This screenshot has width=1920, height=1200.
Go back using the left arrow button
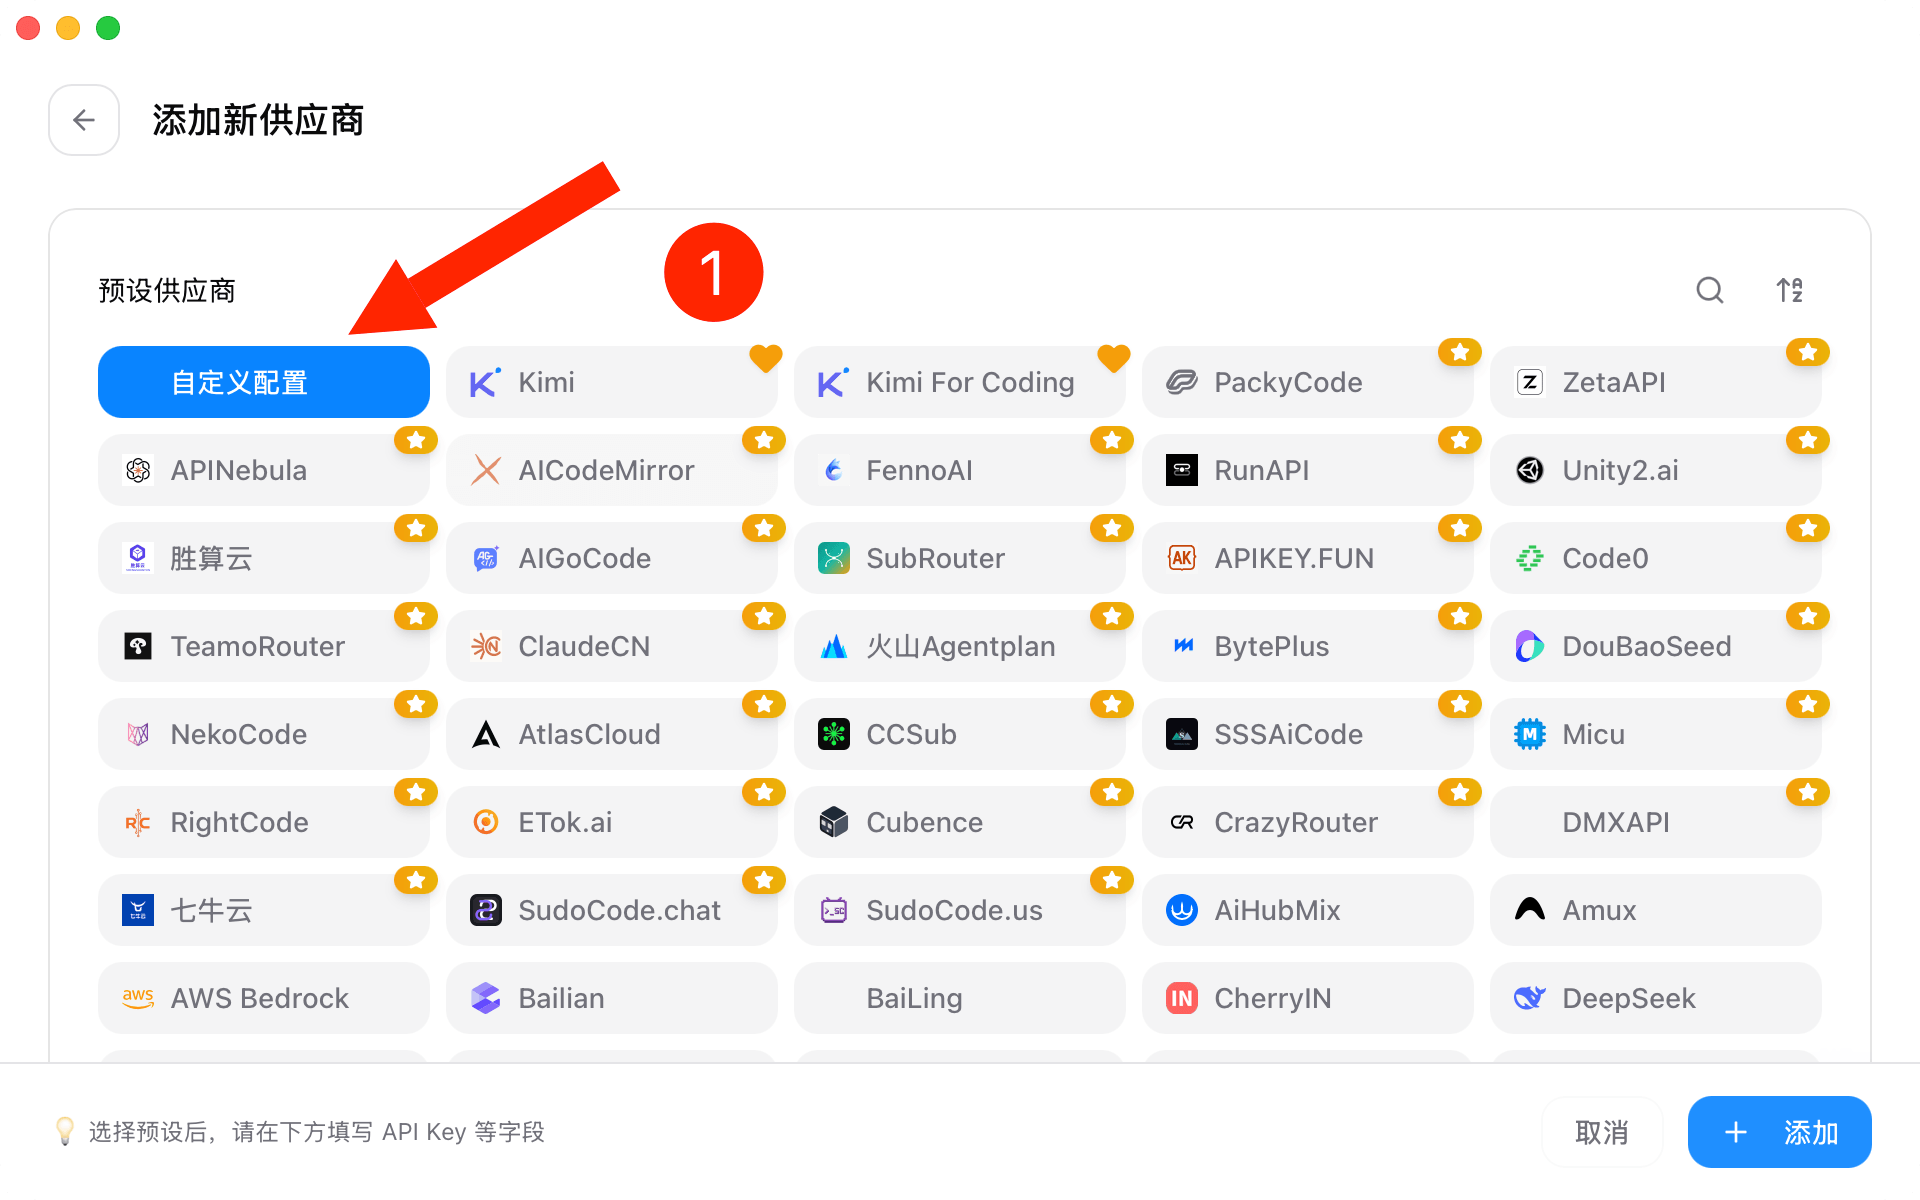coord(84,120)
